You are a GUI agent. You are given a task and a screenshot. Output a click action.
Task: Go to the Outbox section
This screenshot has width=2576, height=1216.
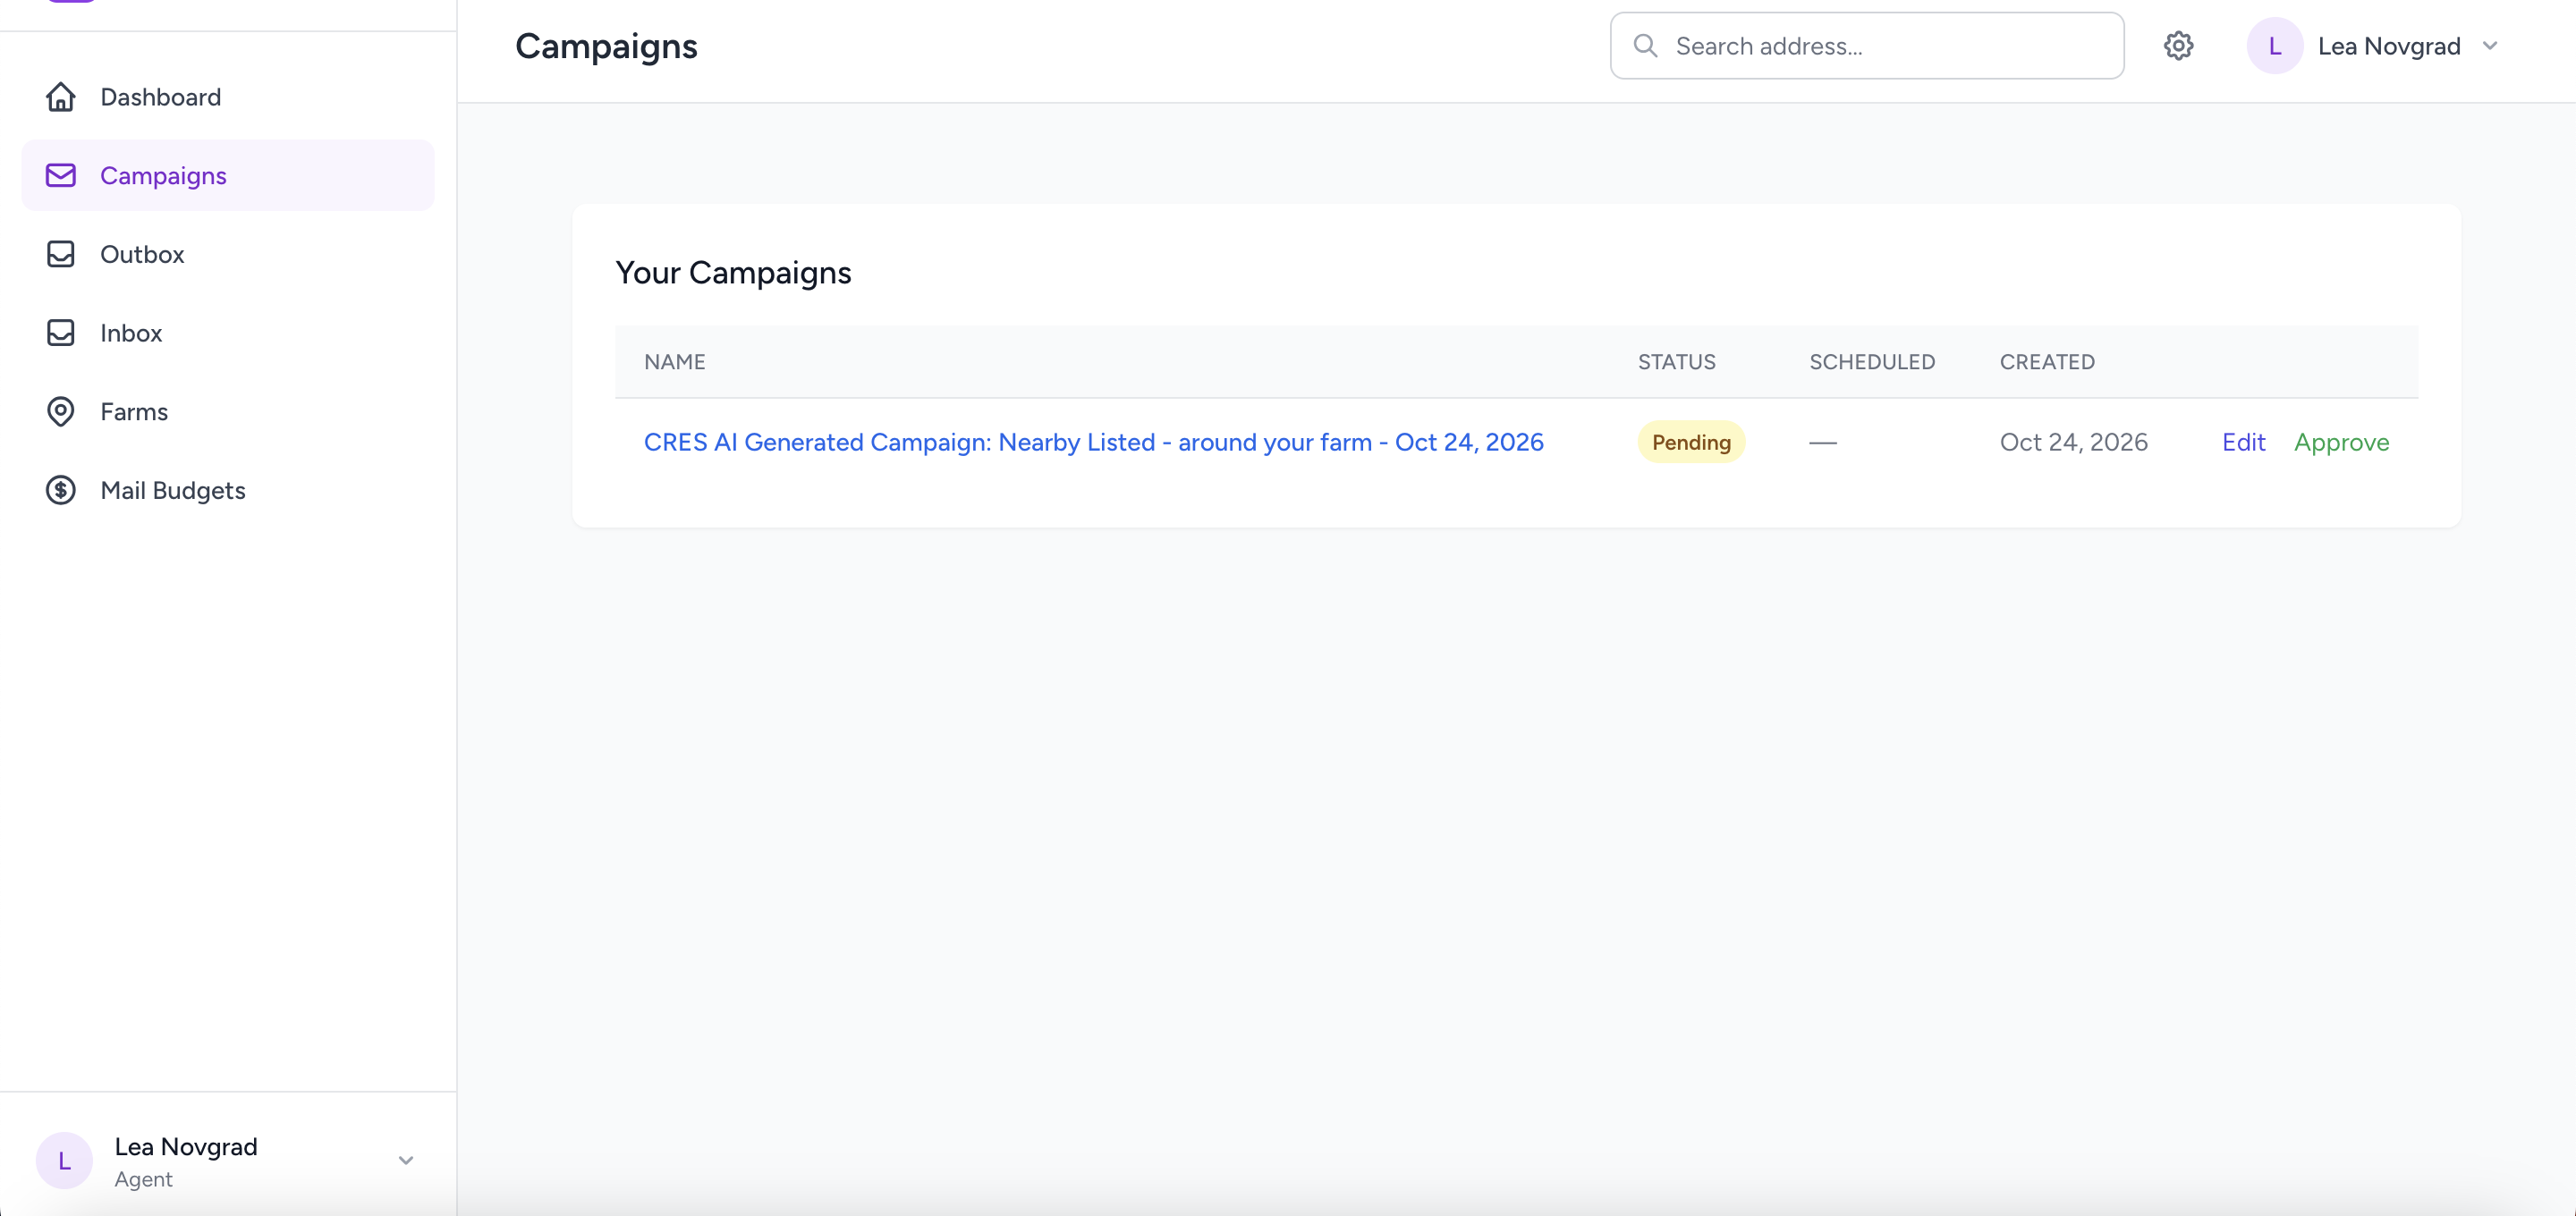pos(228,254)
